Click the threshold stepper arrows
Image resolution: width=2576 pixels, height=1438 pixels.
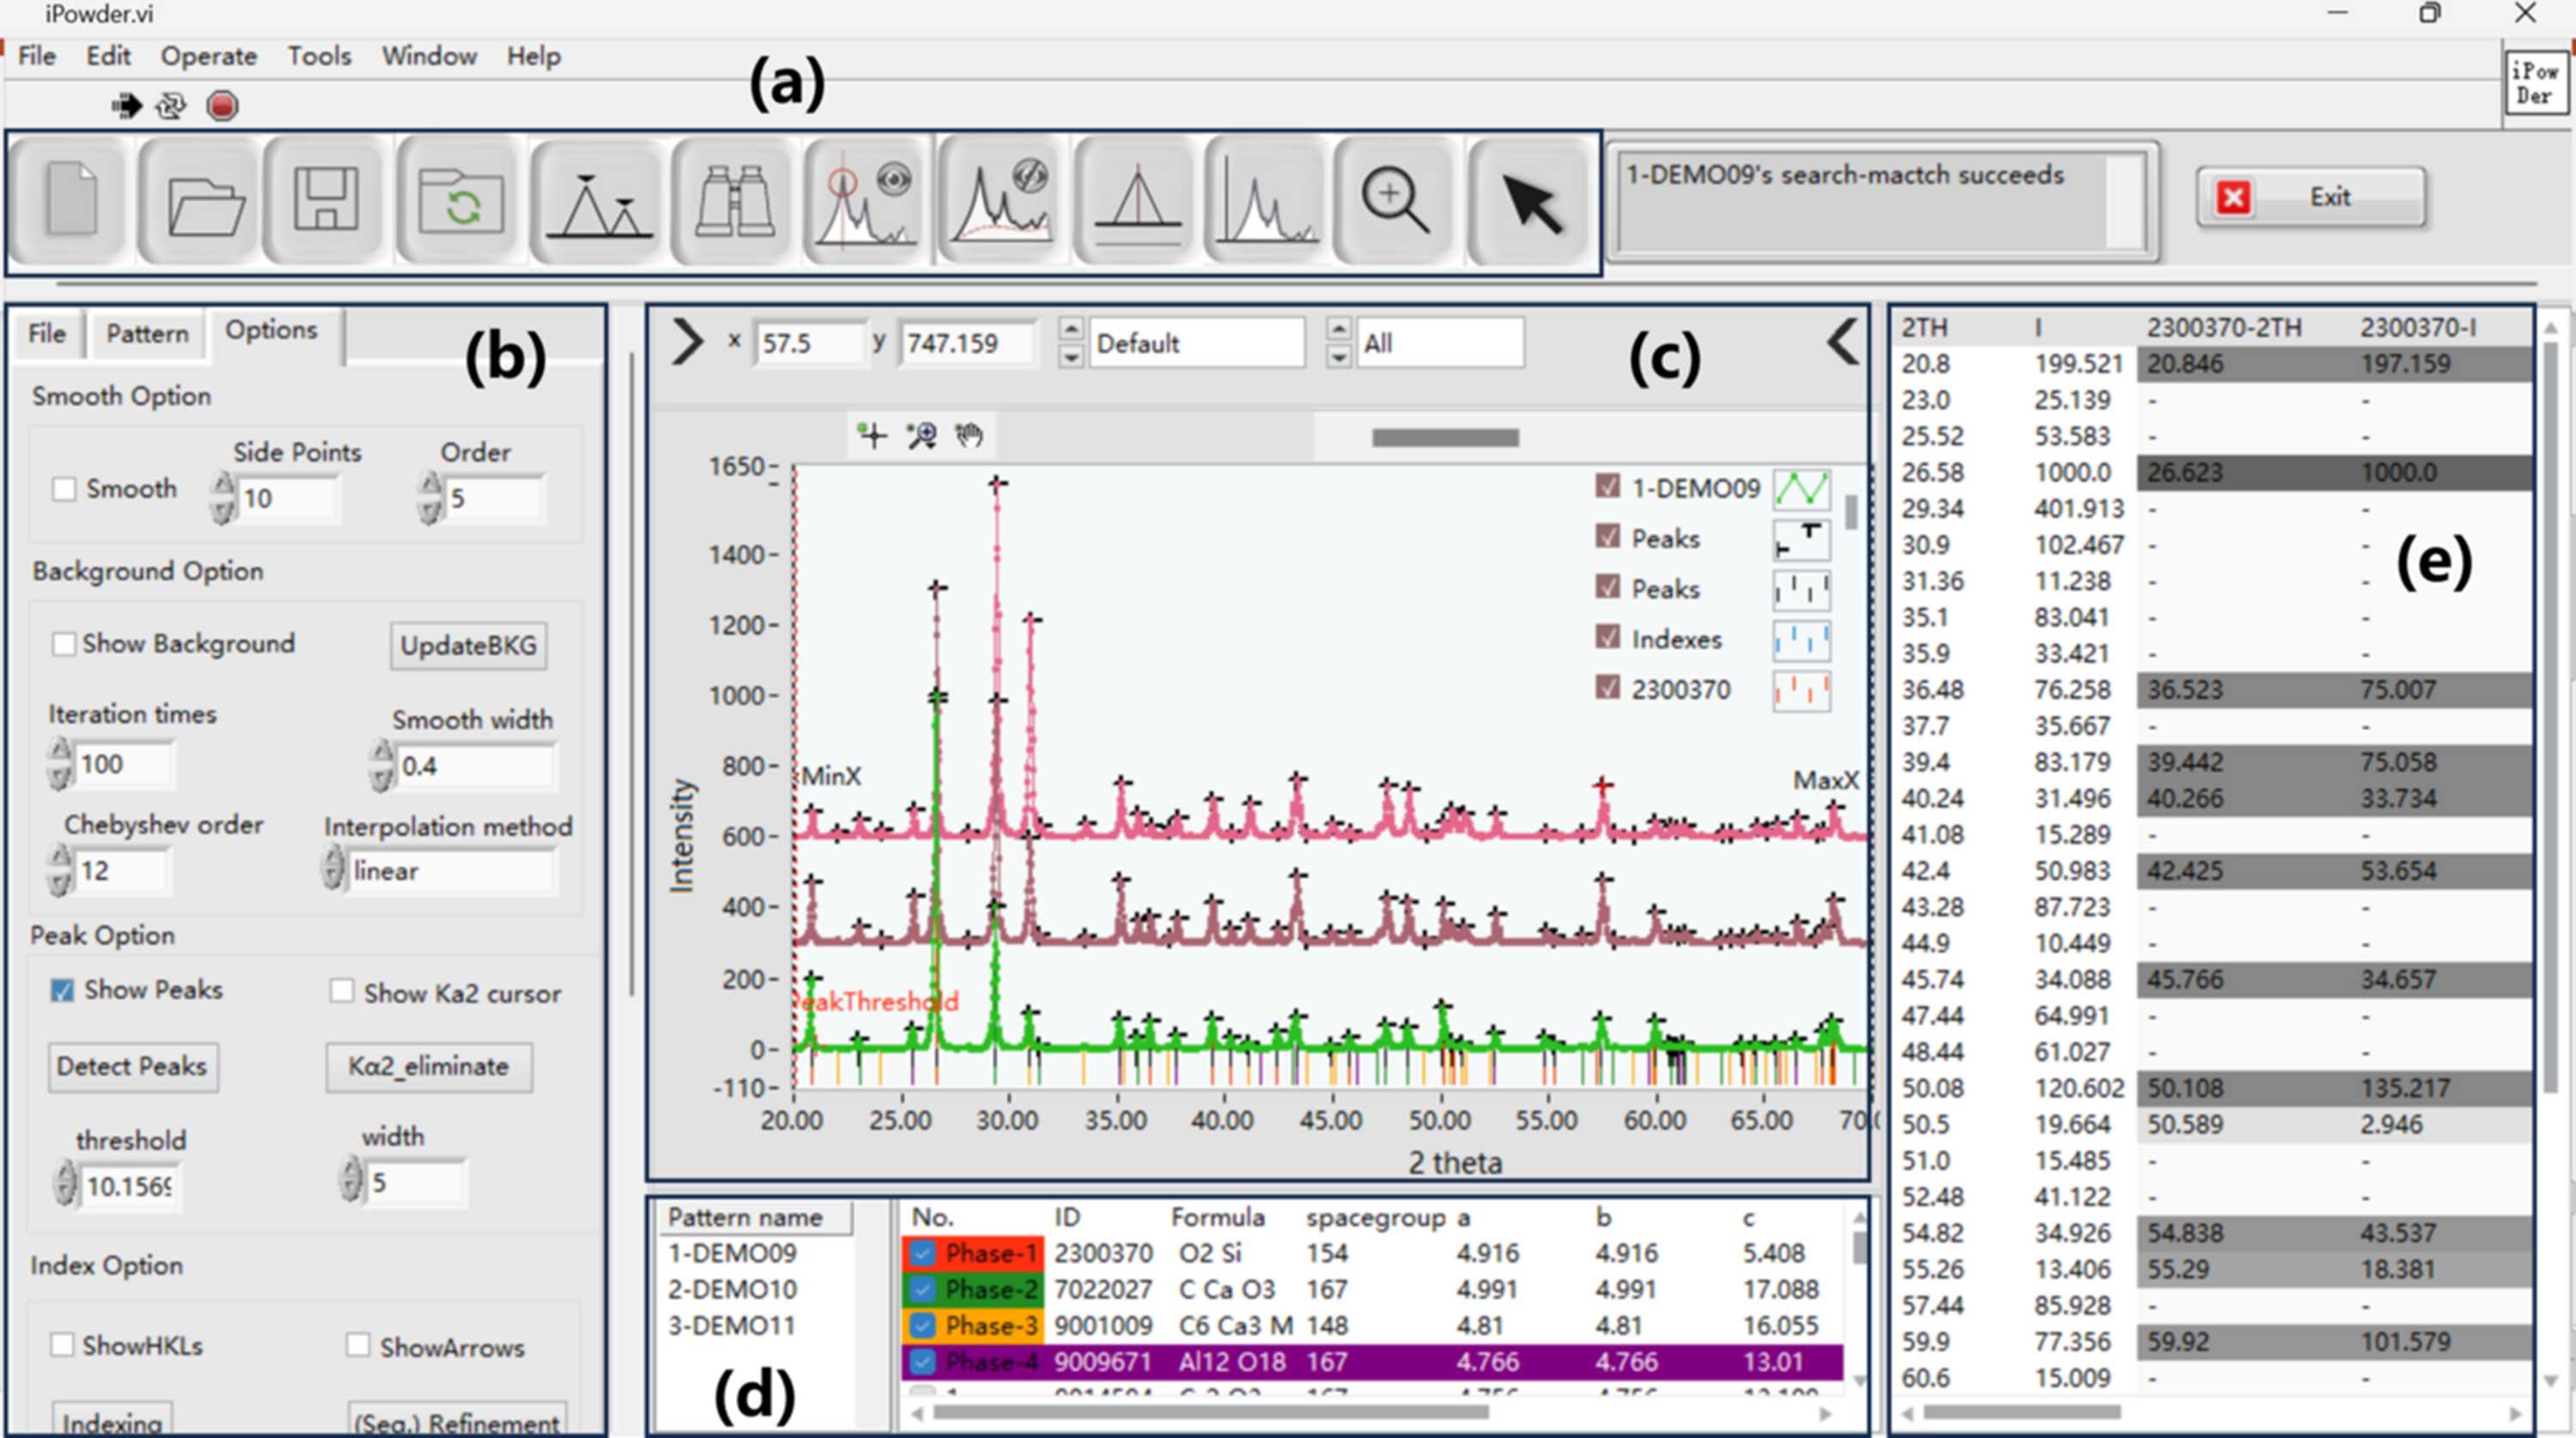tap(65, 1185)
